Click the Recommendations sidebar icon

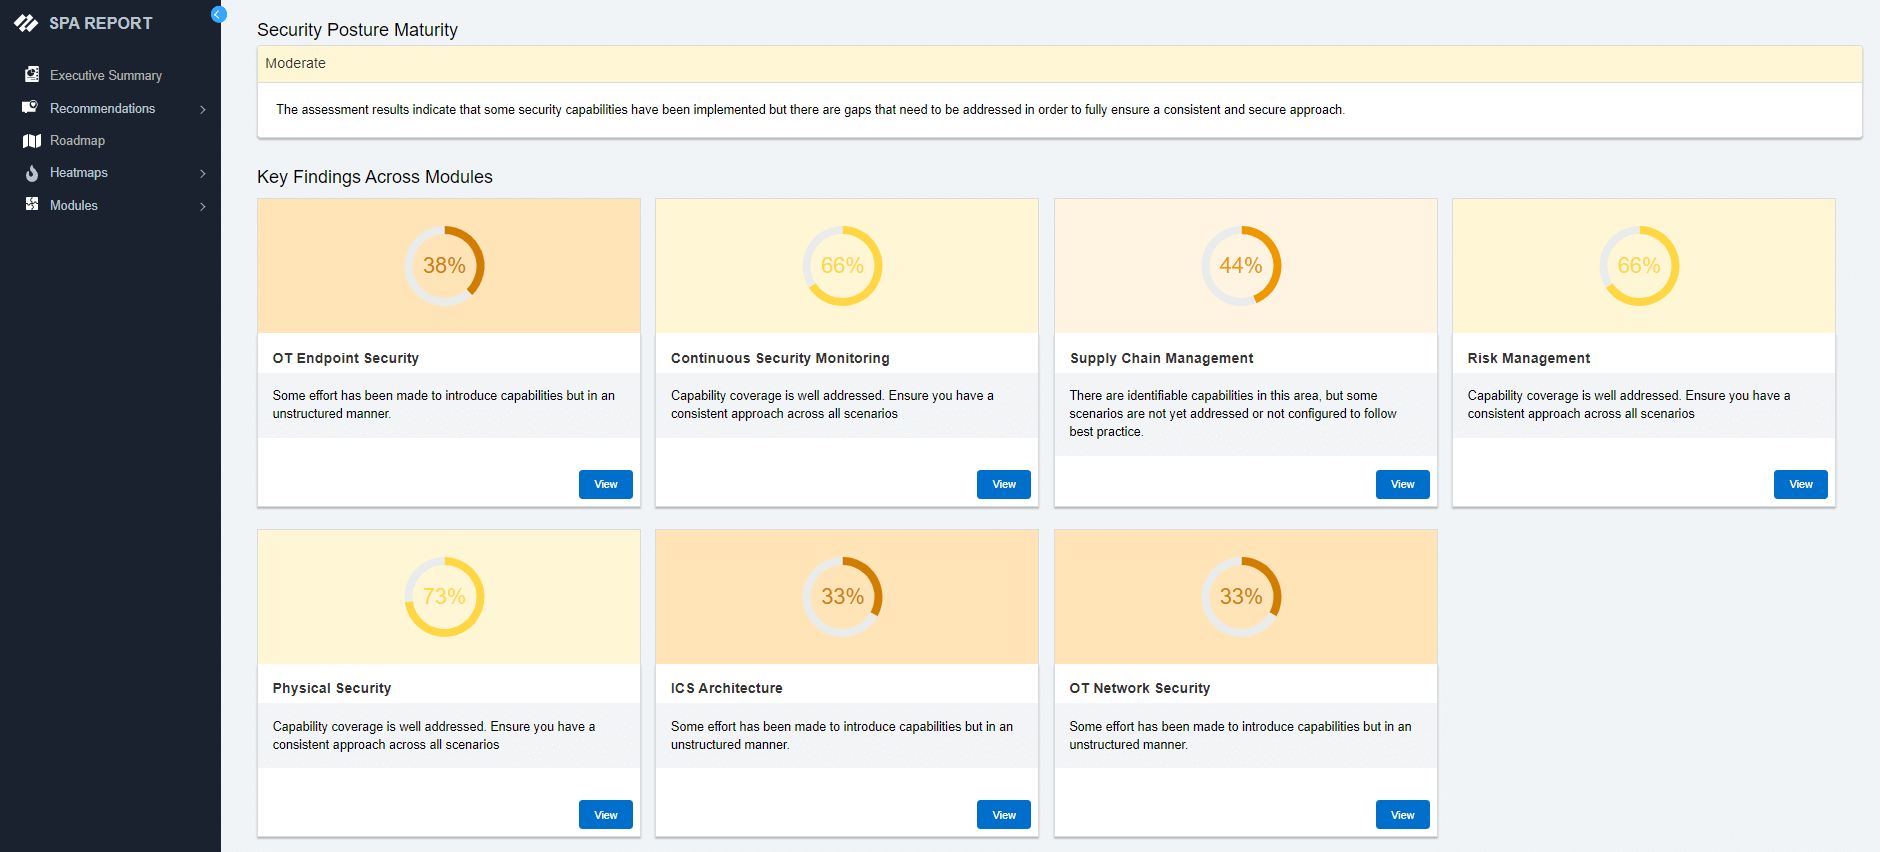point(30,108)
